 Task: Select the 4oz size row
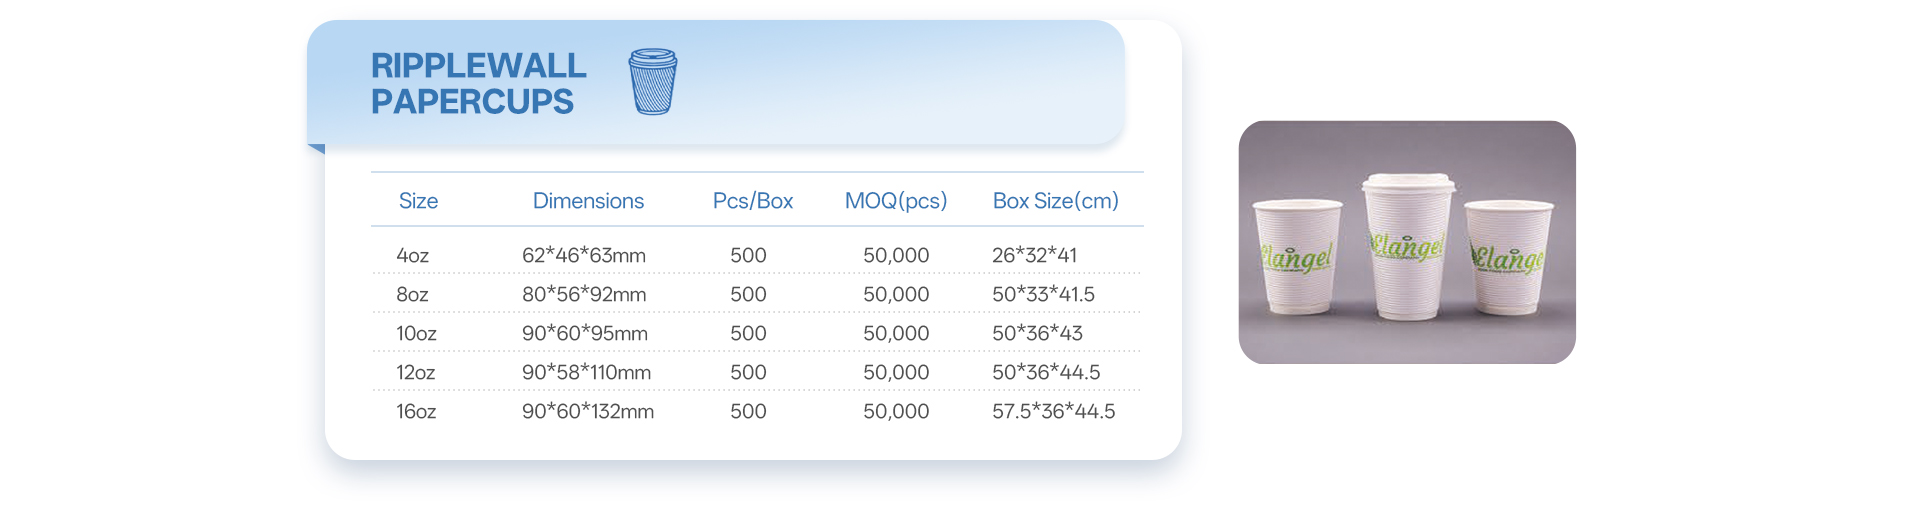413,255
